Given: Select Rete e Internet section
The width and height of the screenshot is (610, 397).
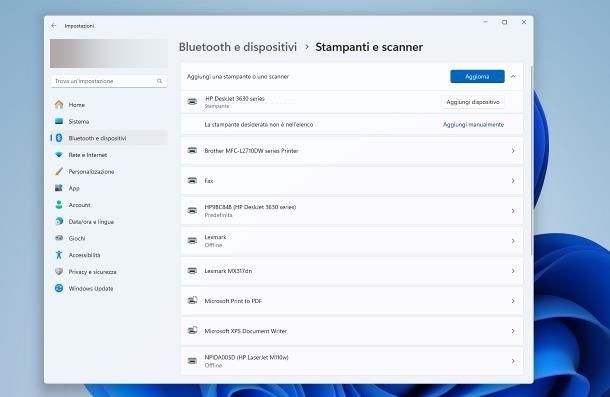Looking at the screenshot, I should coord(109,155).
